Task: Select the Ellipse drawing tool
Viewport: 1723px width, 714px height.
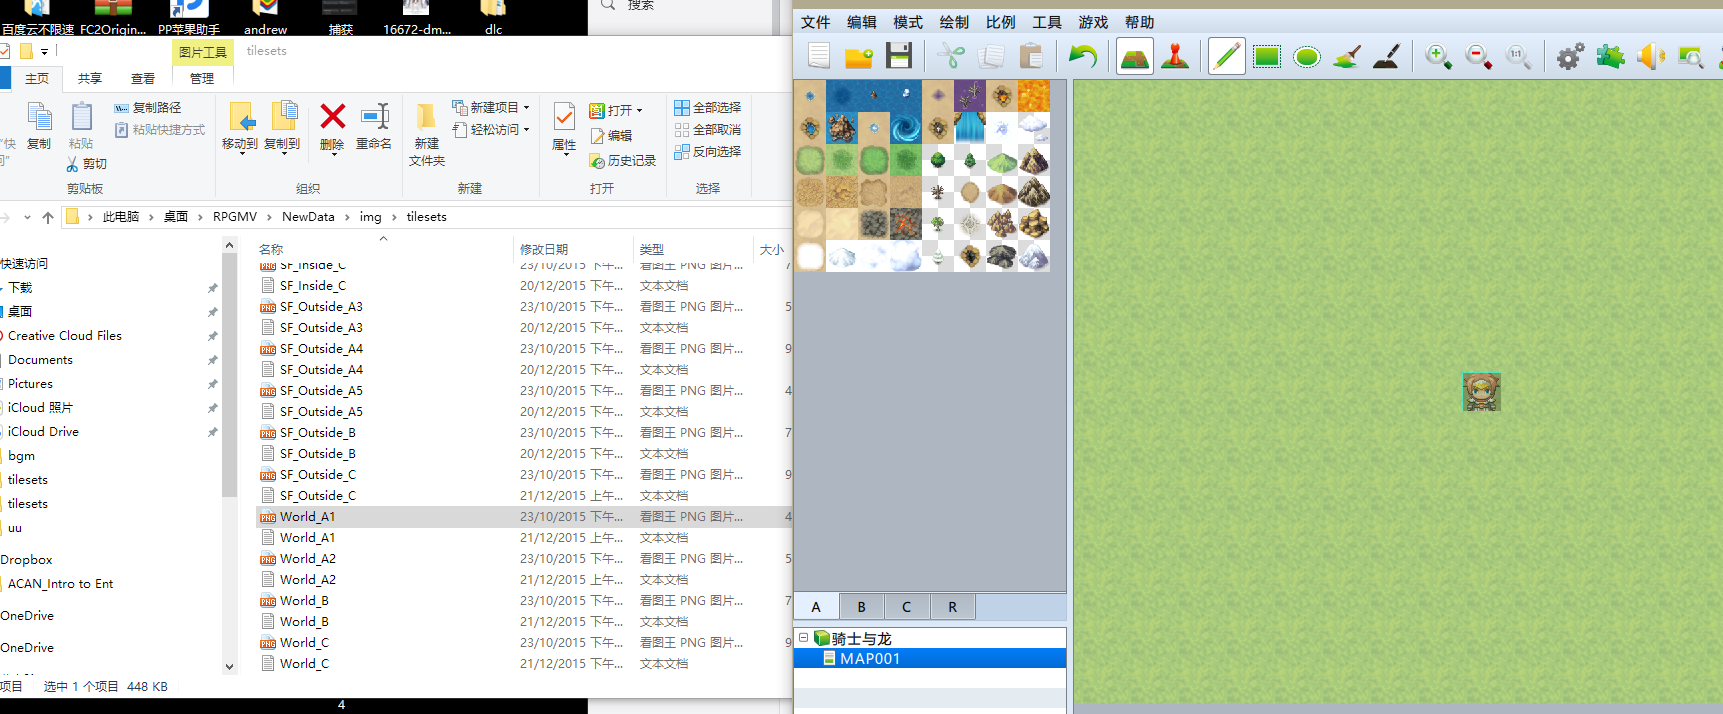Action: click(1307, 57)
